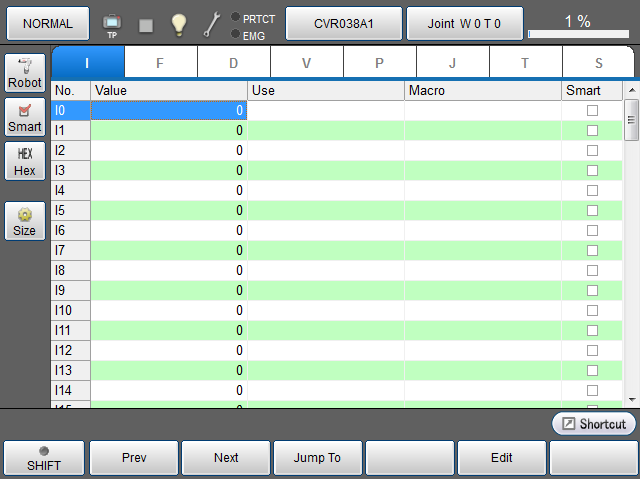640x479 pixels.
Task: Select the P variable tab
Action: coord(379,63)
